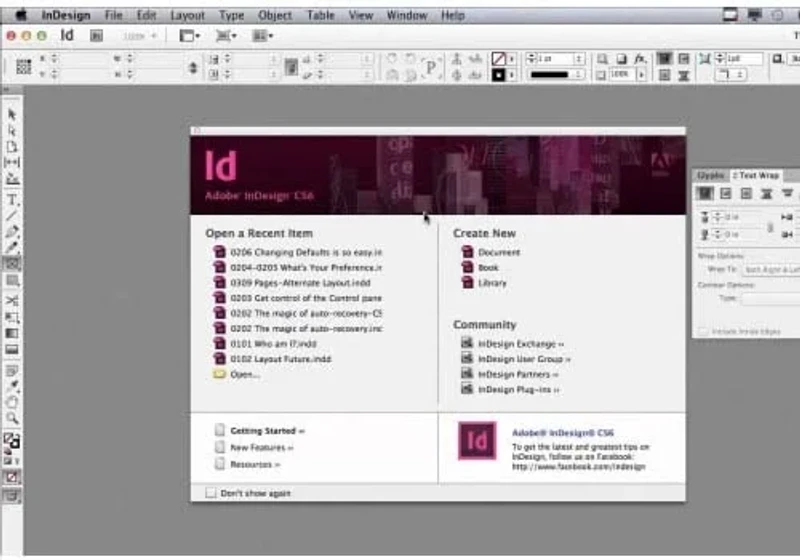Click the black stroke swatch in Control panel

click(498, 75)
